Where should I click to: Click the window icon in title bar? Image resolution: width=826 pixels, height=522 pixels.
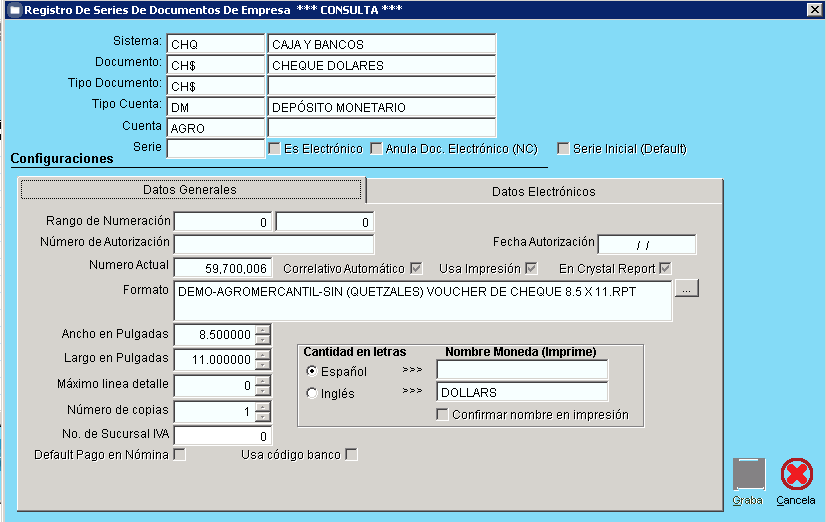(13, 10)
